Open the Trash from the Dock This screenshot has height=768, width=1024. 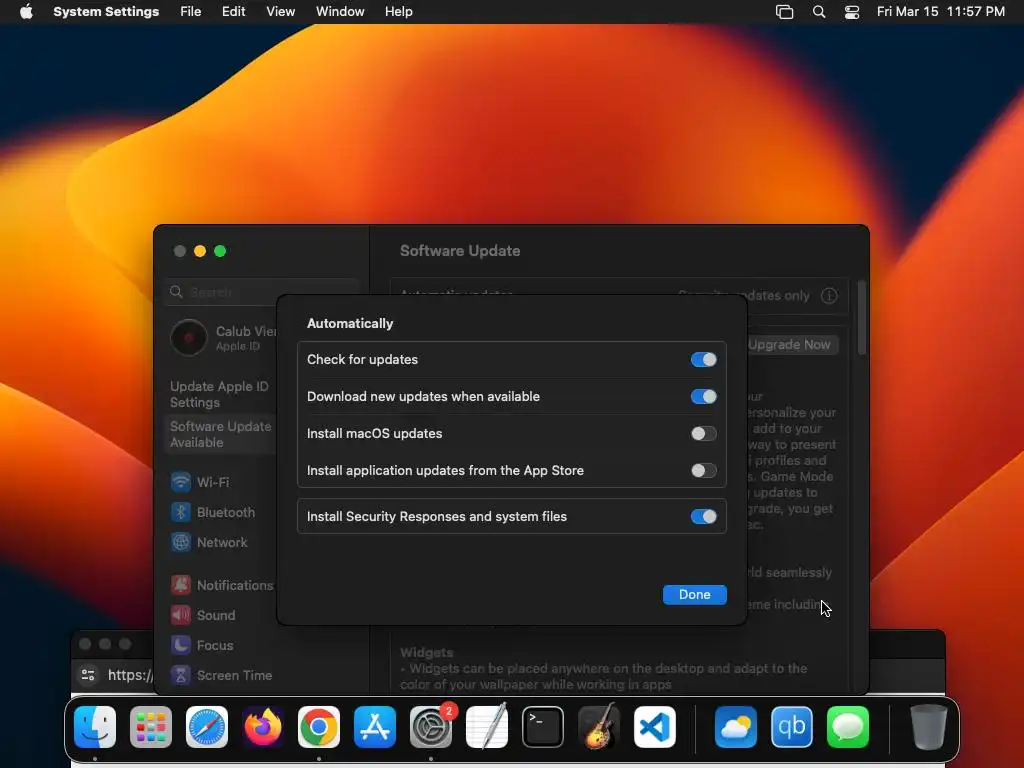929,726
